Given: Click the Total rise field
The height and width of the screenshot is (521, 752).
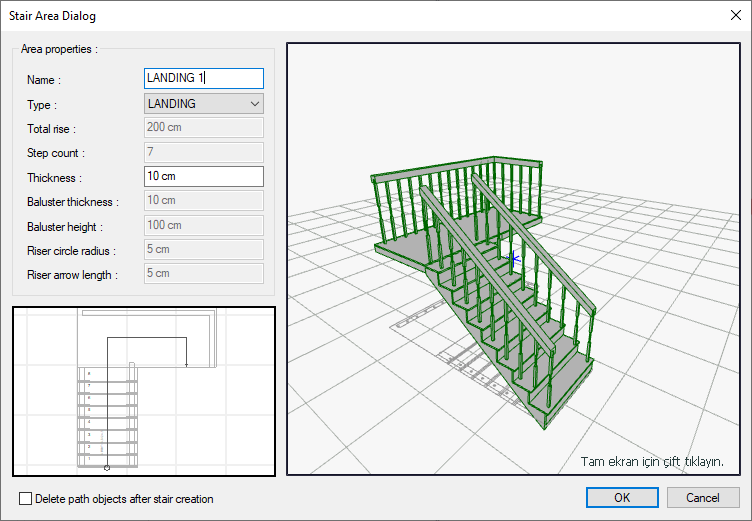Looking at the screenshot, I should click(203, 128).
